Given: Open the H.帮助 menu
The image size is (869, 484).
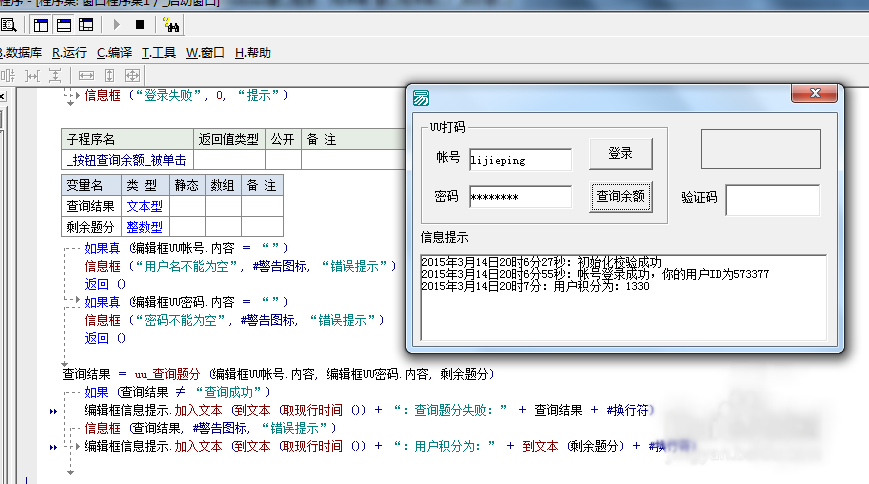Looking at the screenshot, I should click(252, 52).
